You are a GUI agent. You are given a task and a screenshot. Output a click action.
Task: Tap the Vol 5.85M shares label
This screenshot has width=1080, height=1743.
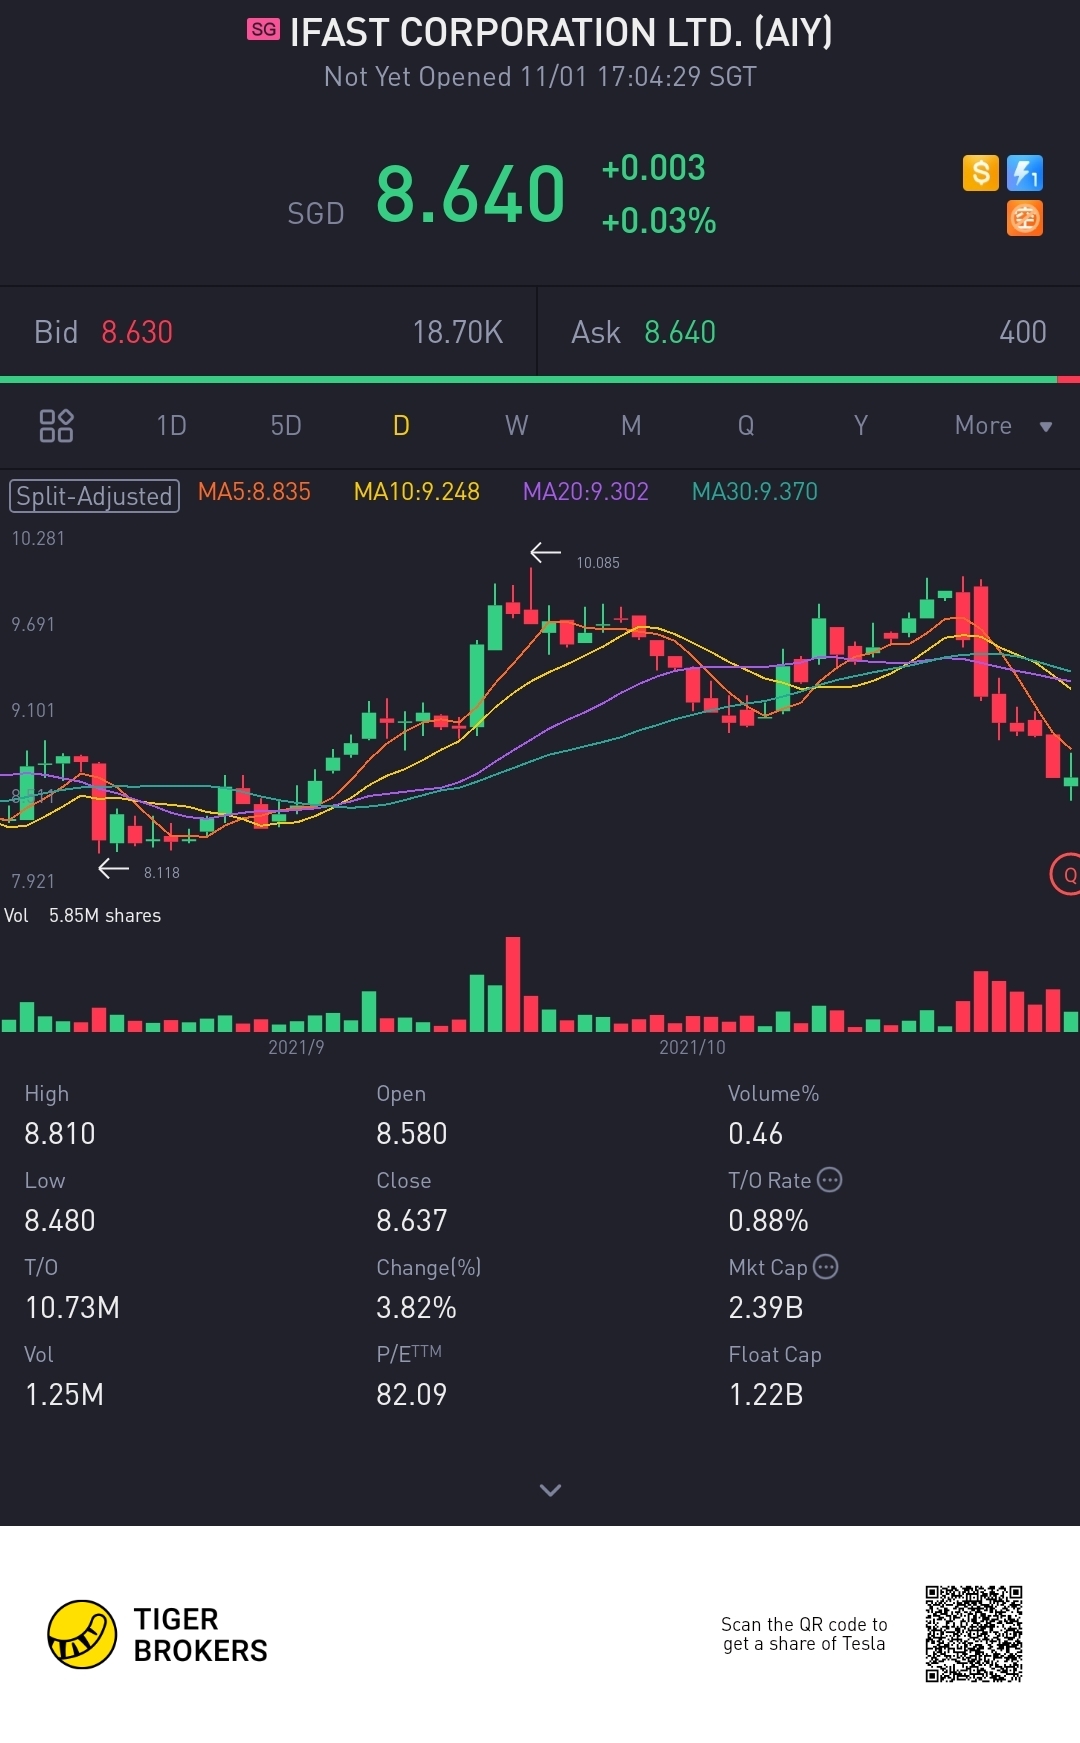click(x=83, y=916)
